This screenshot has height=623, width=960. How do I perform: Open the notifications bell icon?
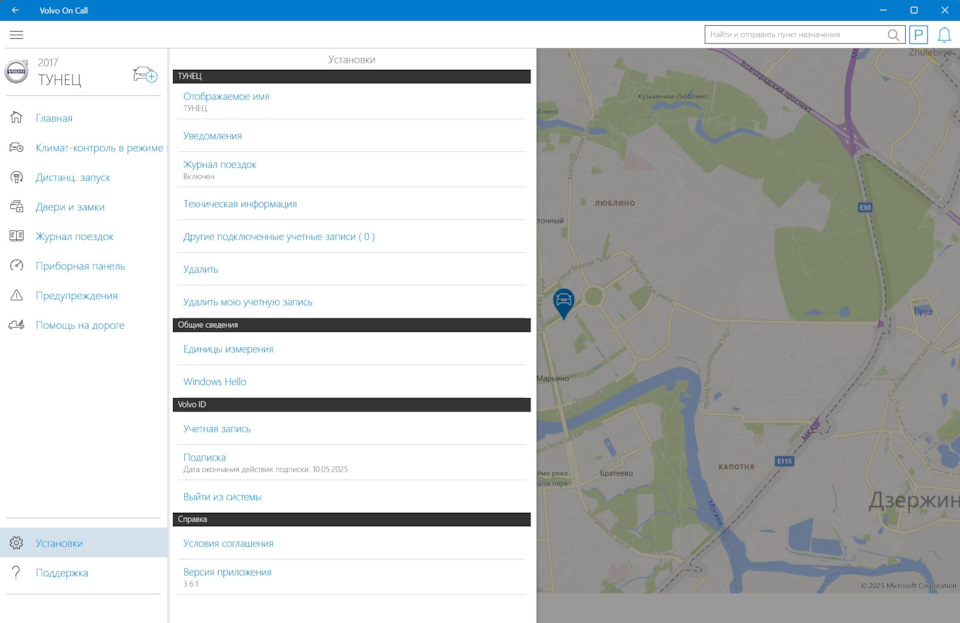pos(945,35)
